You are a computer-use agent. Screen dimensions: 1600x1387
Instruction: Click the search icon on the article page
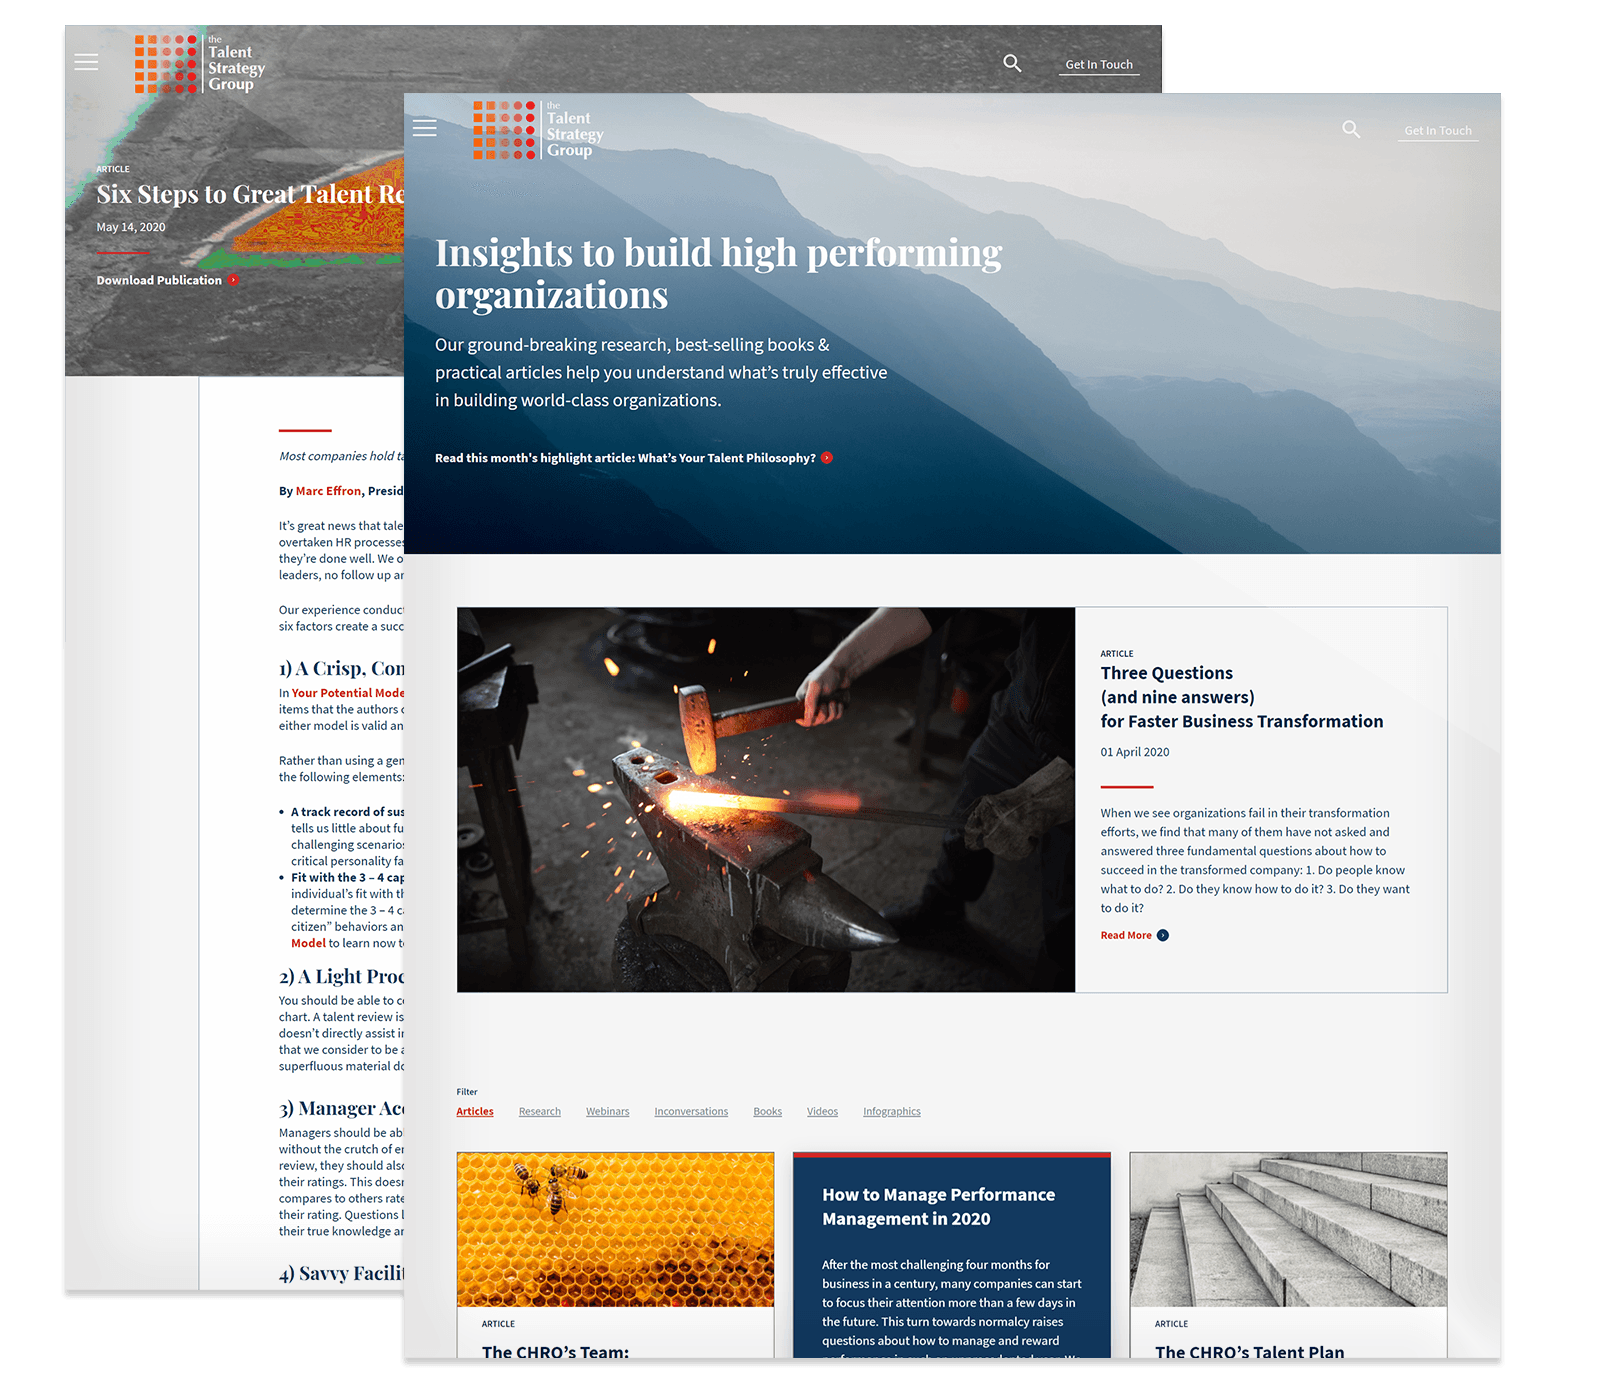[x=1012, y=62]
